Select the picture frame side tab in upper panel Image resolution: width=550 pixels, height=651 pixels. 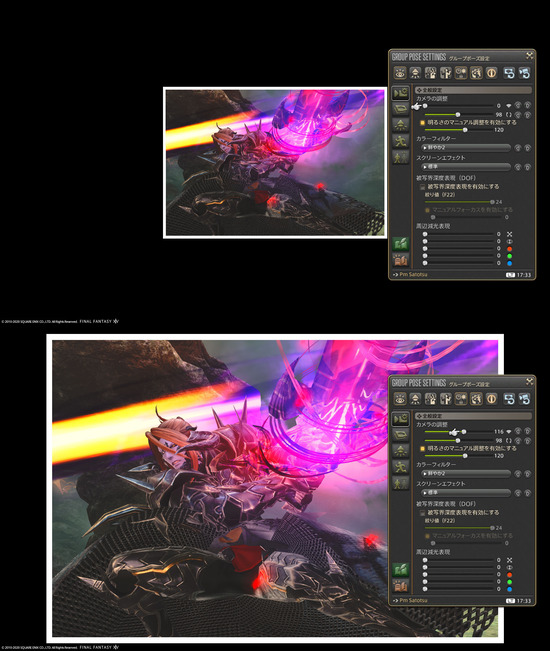pos(401,109)
